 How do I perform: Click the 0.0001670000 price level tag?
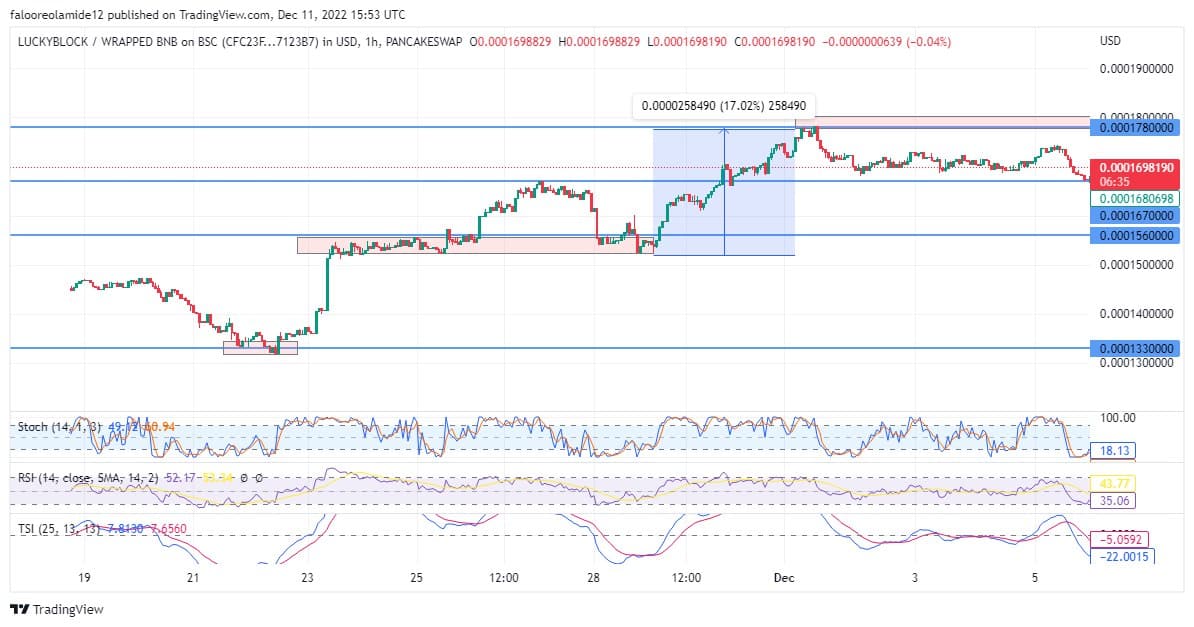point(1135,216)
